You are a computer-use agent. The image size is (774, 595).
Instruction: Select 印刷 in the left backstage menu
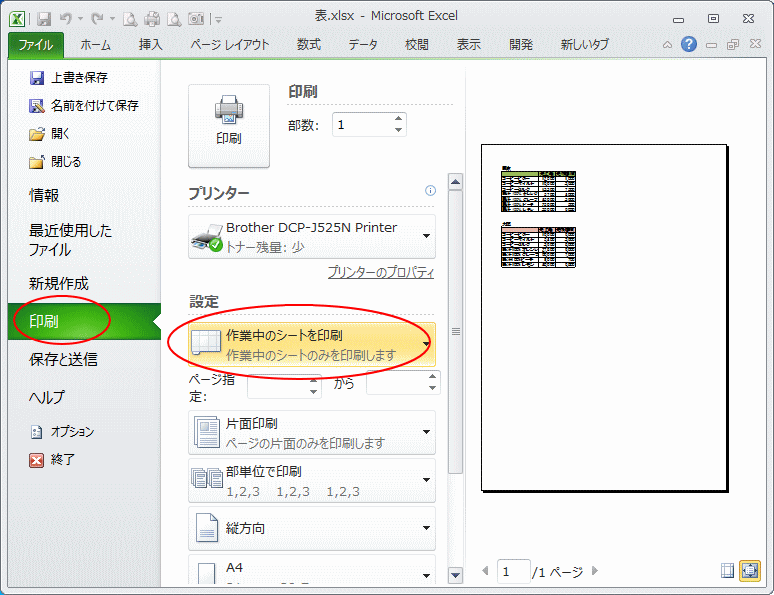pyautogui.click(x=84, y=321)
